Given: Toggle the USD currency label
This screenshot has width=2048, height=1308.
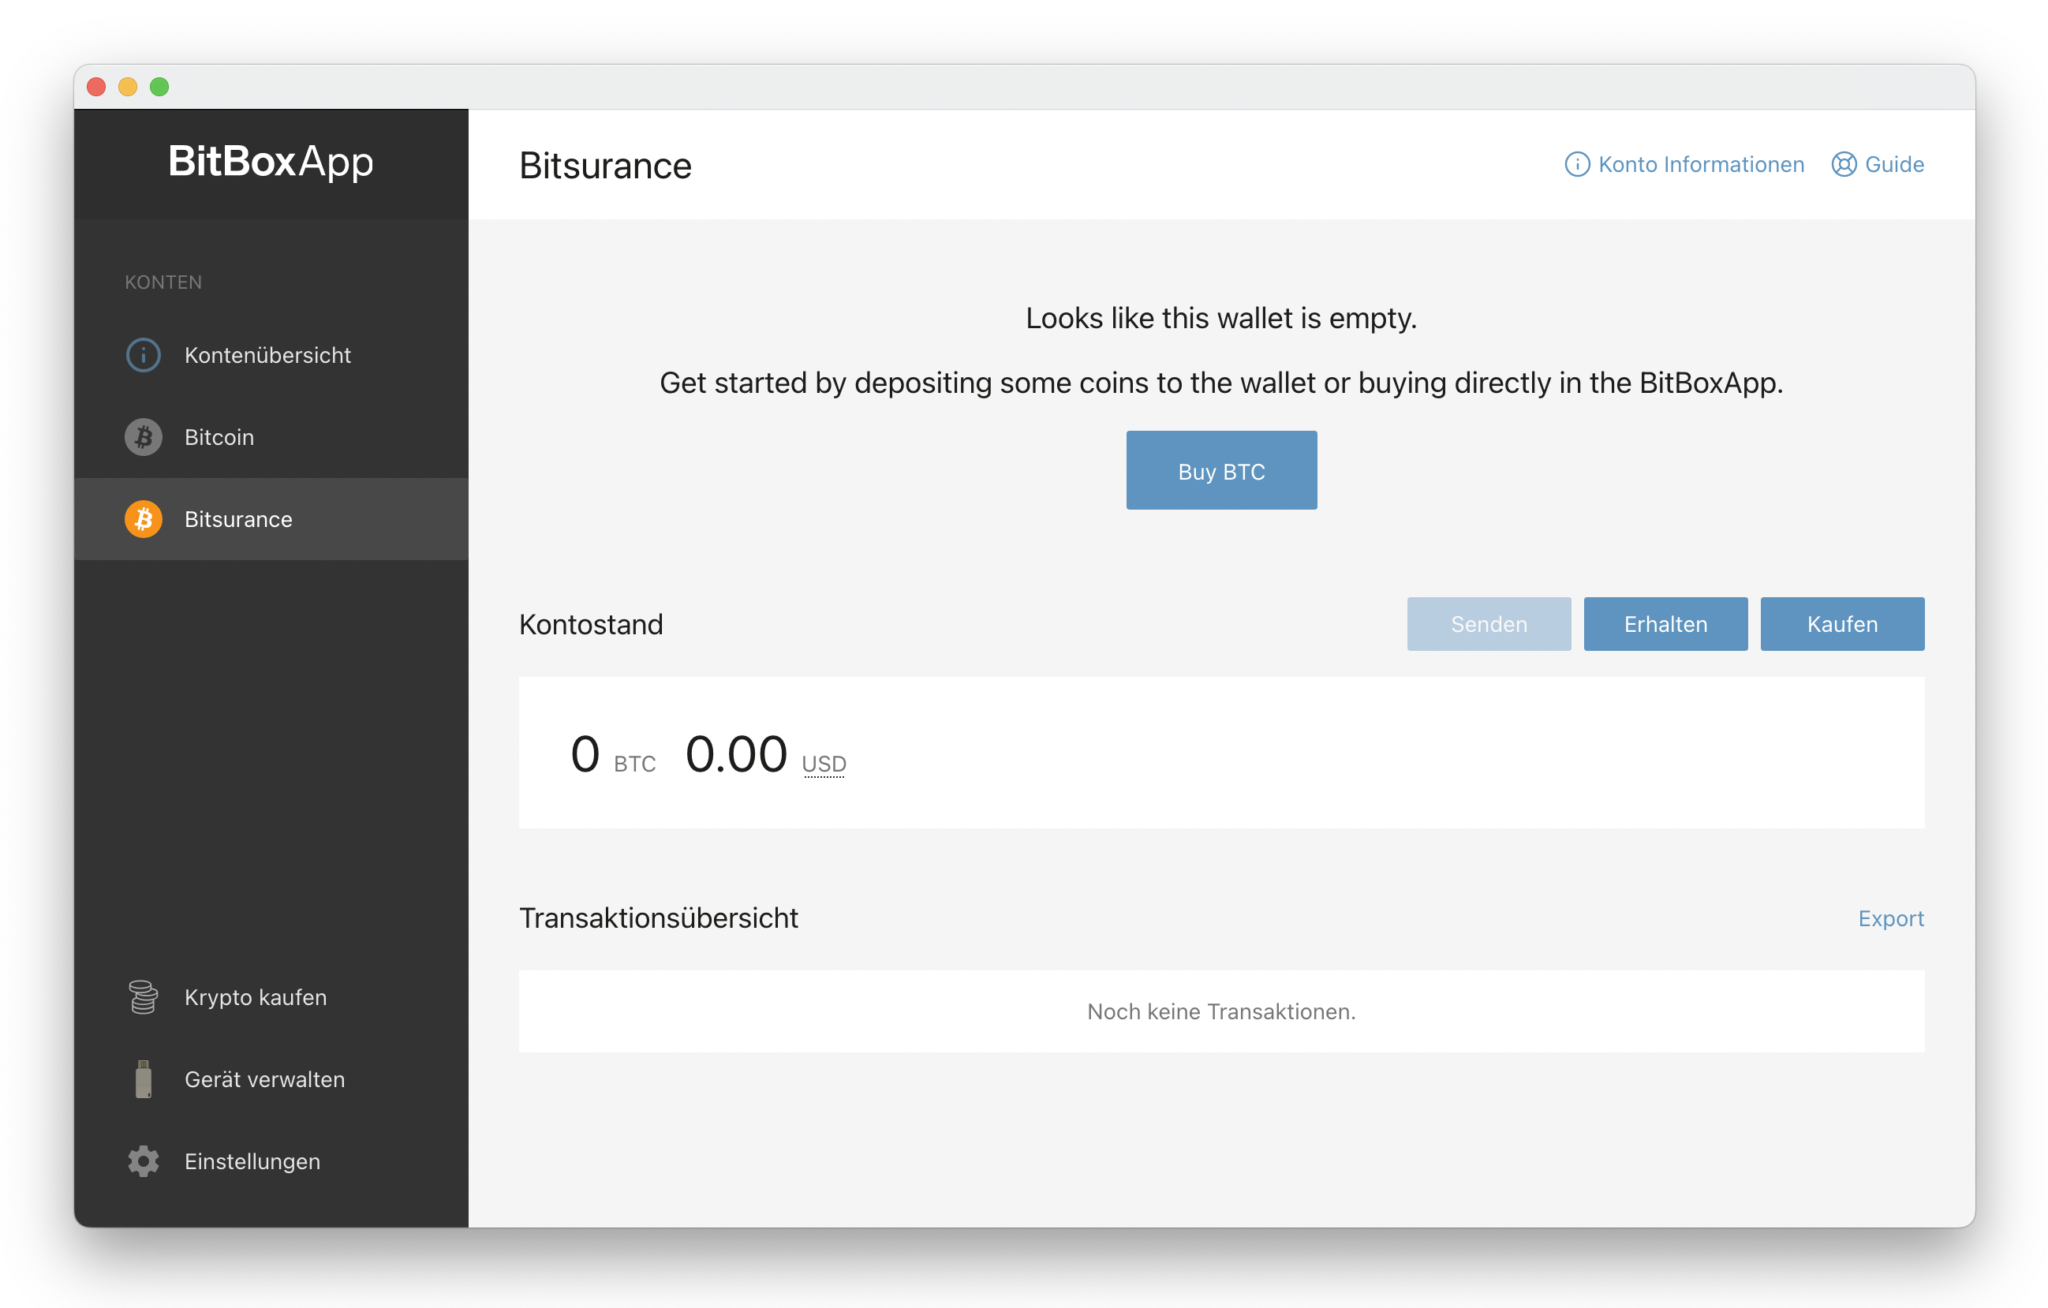Looking at the screenshot, I should [824, 764].
